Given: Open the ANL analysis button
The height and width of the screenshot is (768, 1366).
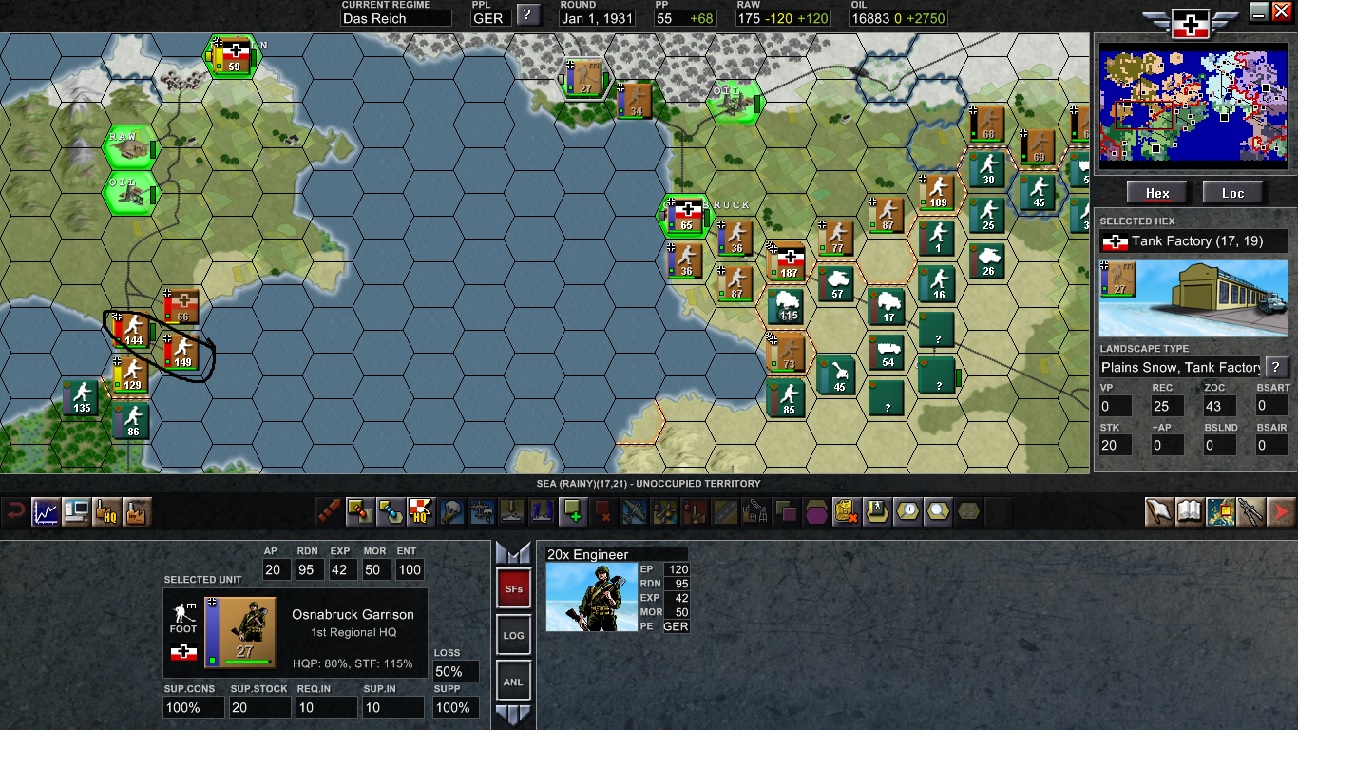Looking at the screenshot, I should [x=513, y=682].
